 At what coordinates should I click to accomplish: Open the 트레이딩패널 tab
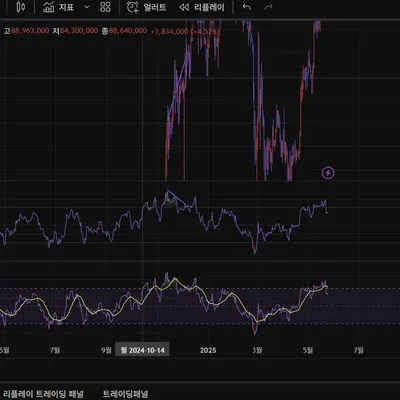tap(125, 394)
